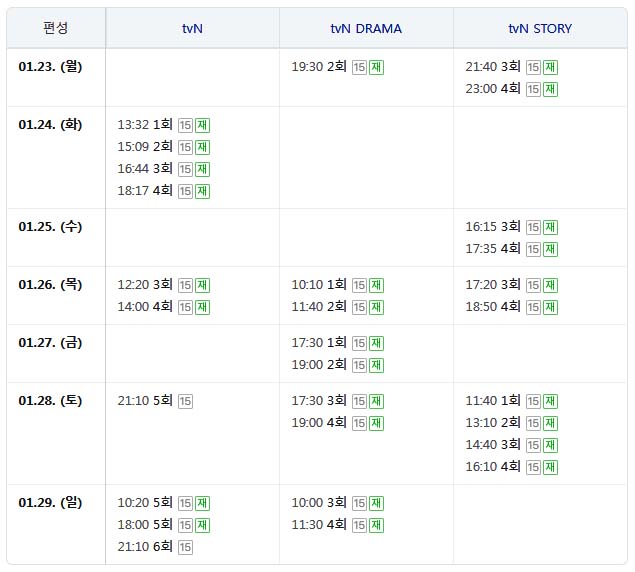The width and height of the screenshot is (635, 572).
Task: Click the green 재 rerun icon beside 19:00 4회
Action: [376, 423]
